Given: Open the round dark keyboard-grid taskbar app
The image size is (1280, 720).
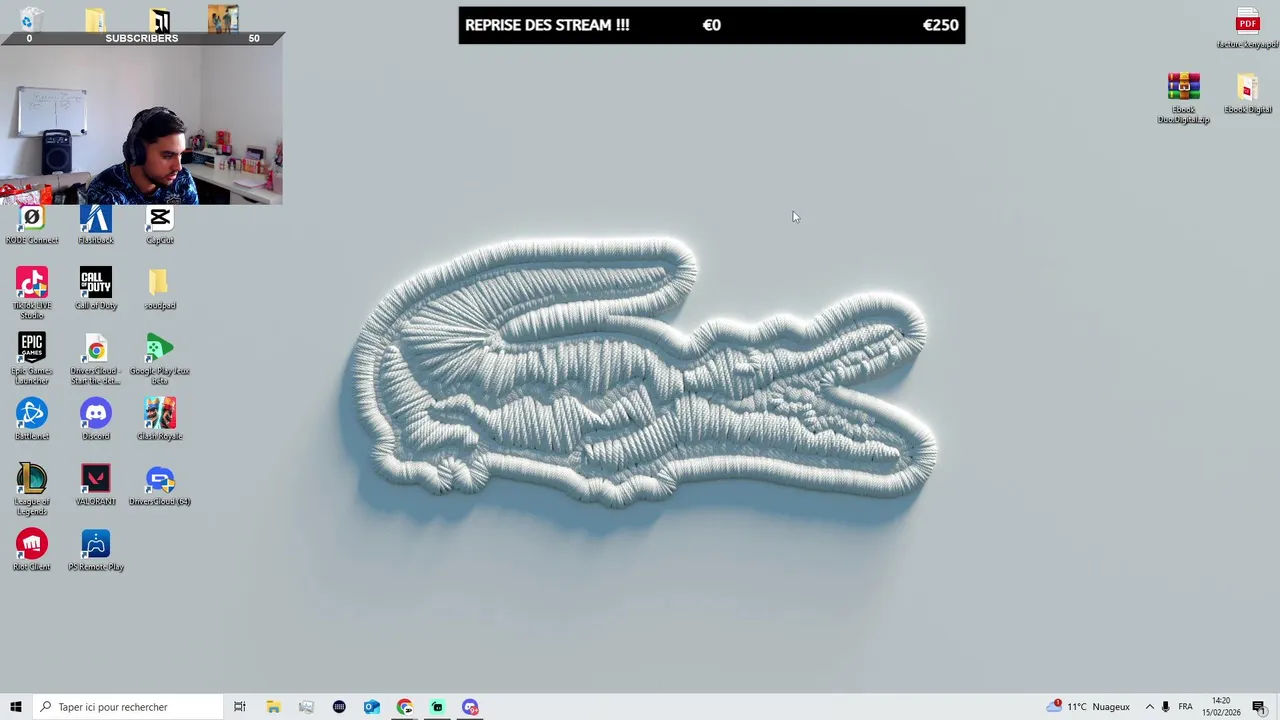Looking at the screenshot, I should click(x=339, y=707).
